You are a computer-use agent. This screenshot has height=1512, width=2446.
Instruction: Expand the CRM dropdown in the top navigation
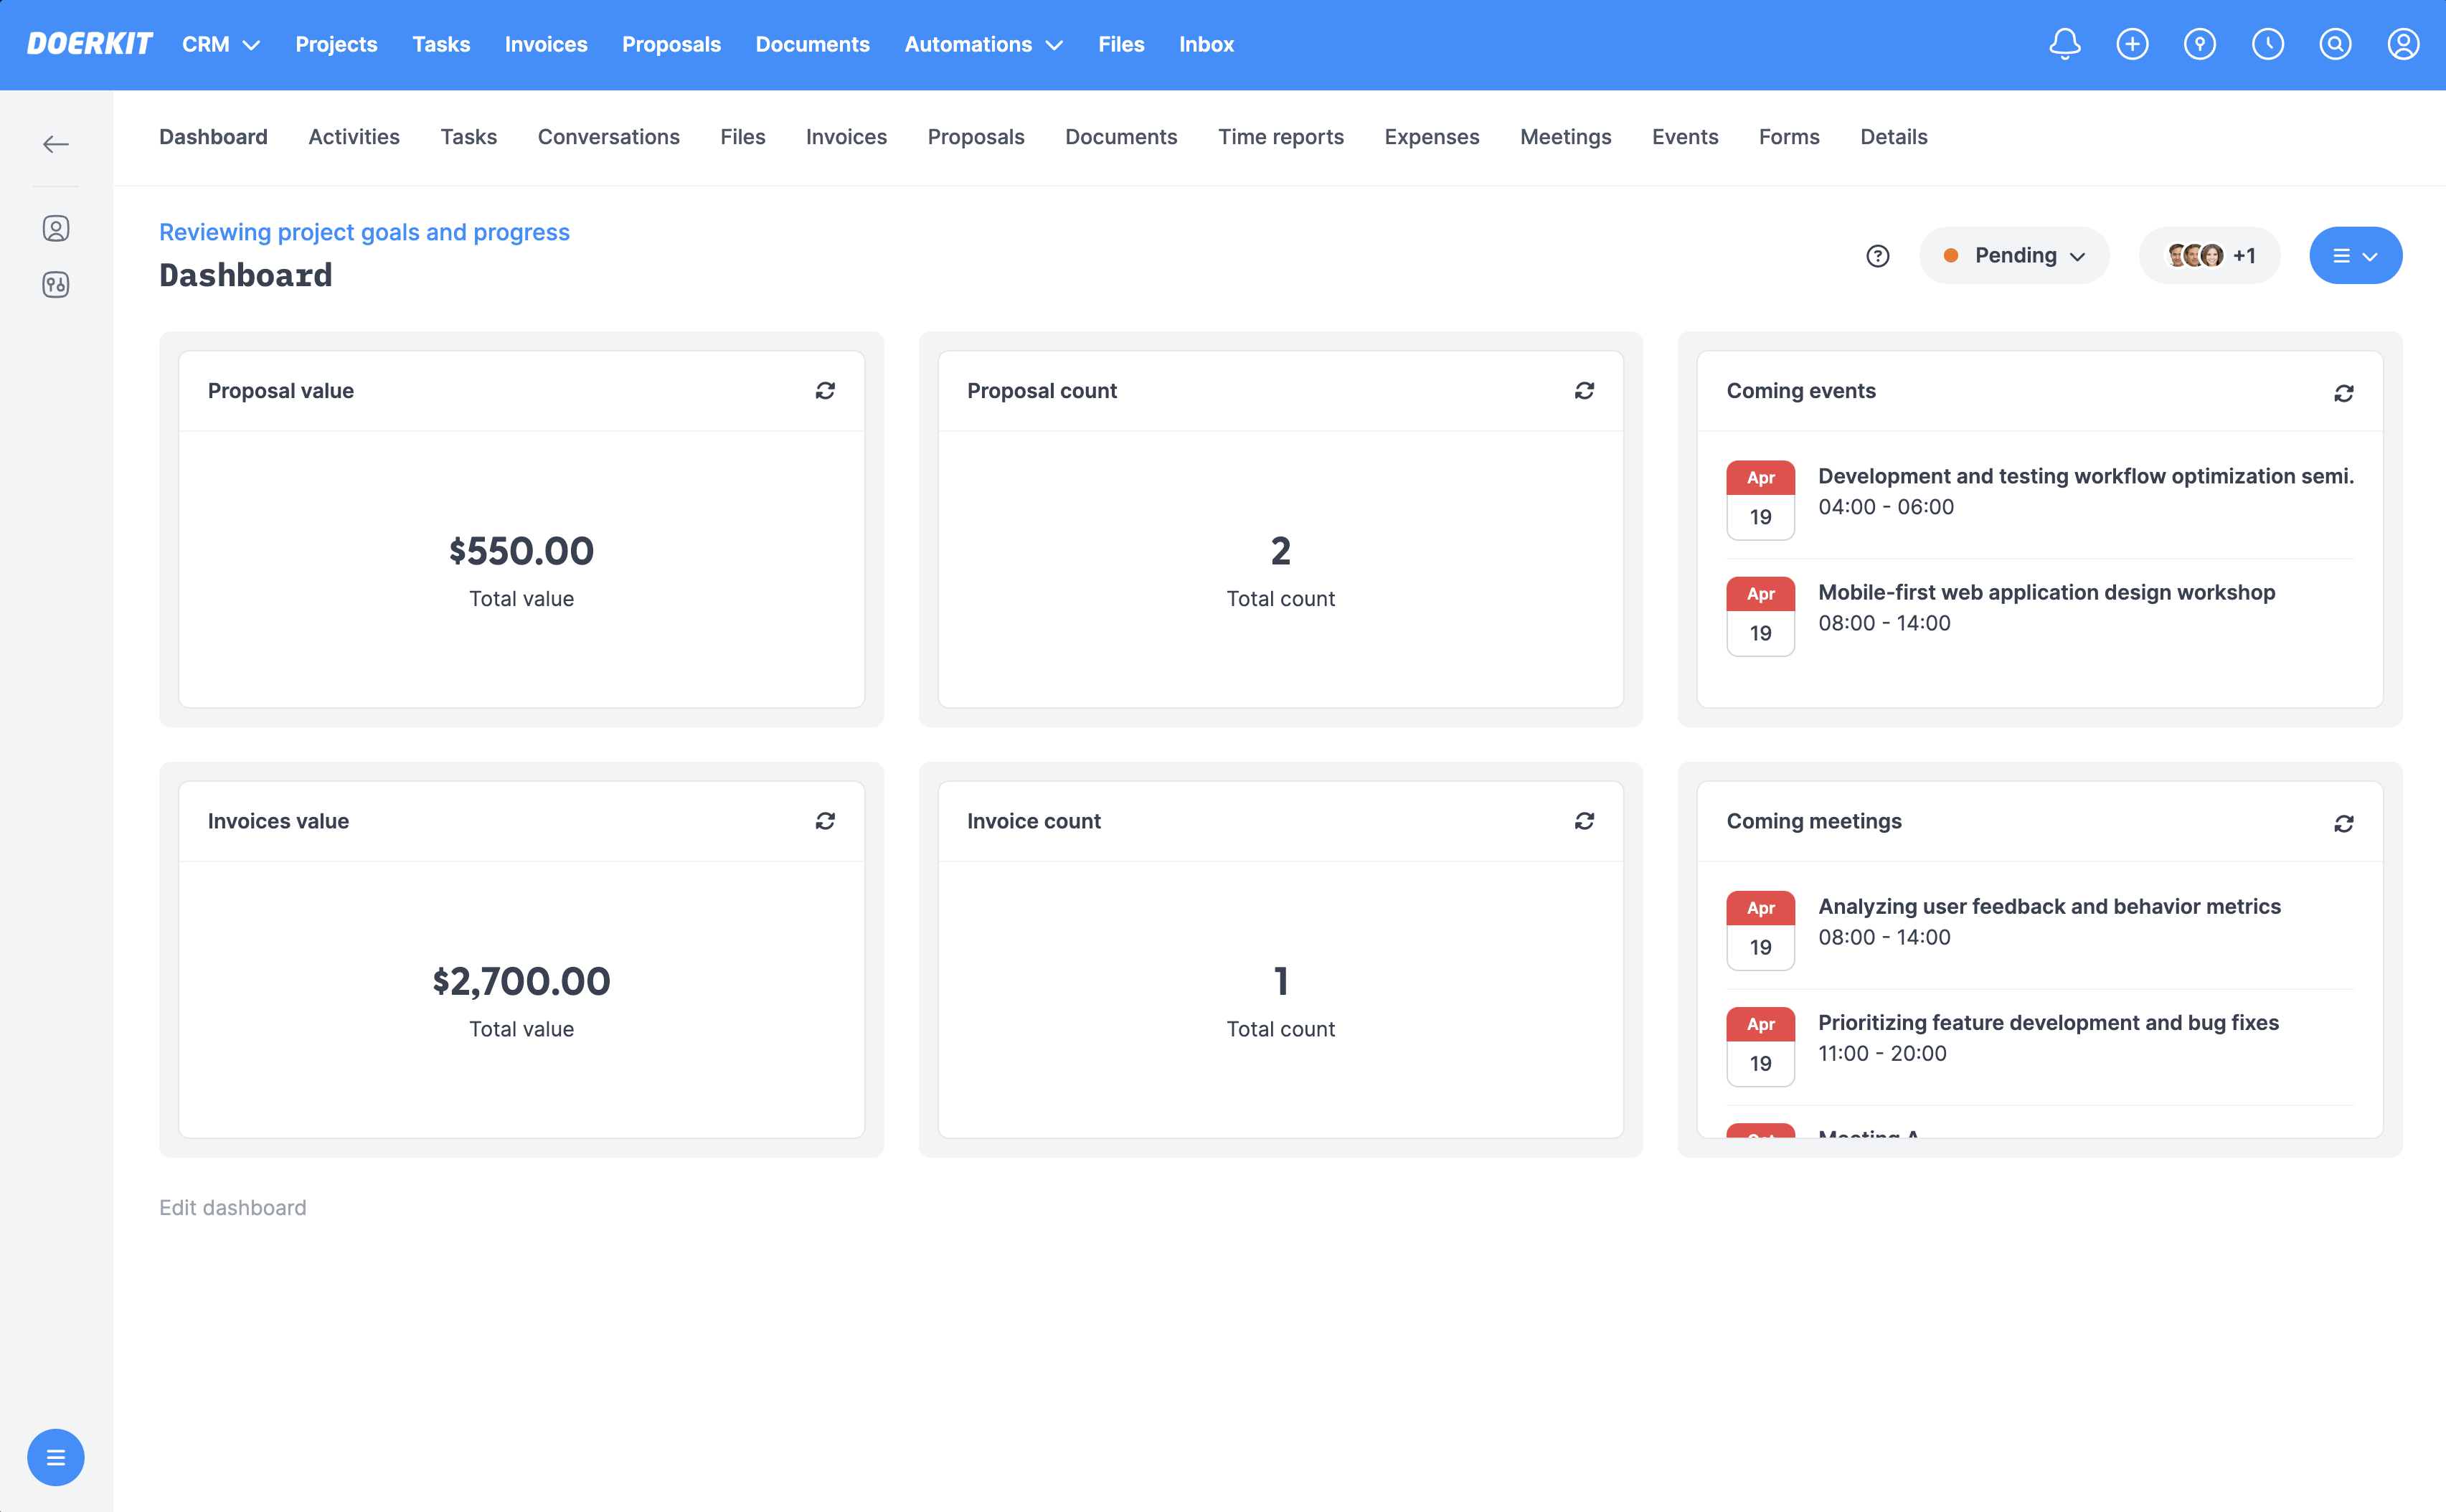(x=221, y=44)
